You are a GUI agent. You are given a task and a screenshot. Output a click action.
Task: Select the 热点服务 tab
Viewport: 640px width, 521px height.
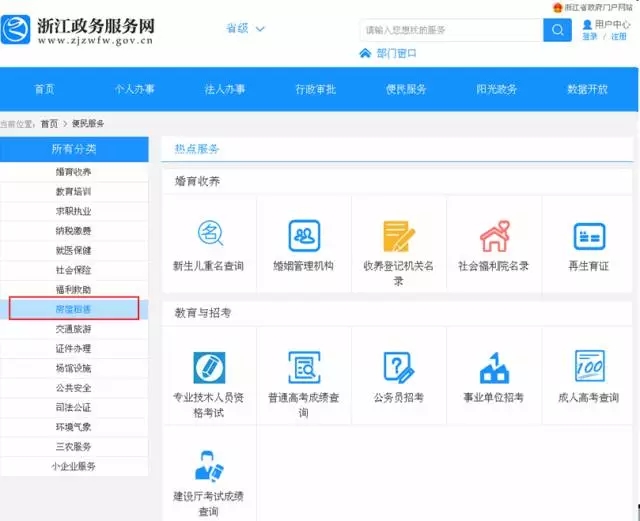click(x=197, y=149)
